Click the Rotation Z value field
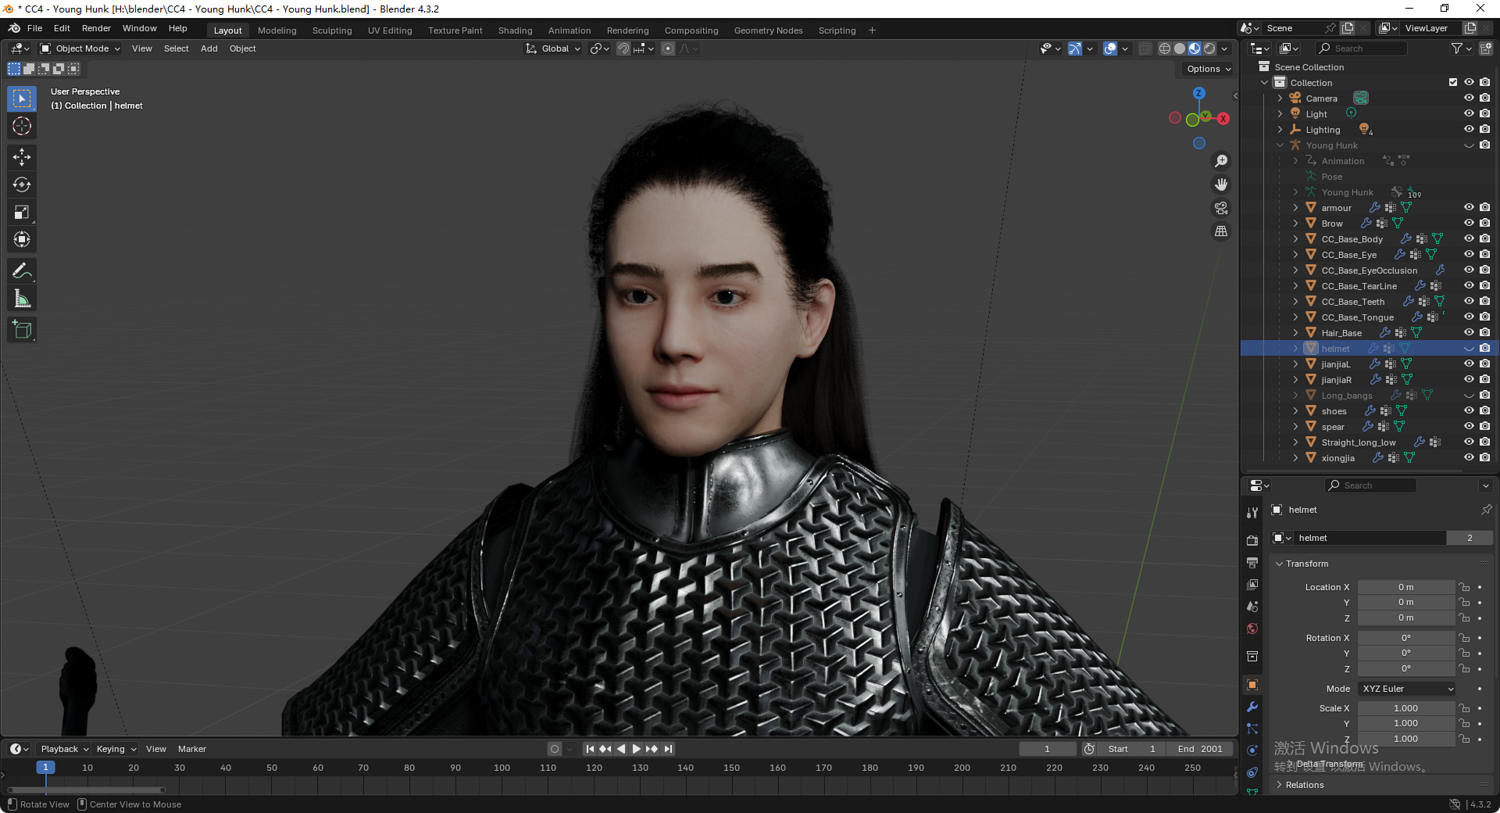 (x=1406, y=669)
